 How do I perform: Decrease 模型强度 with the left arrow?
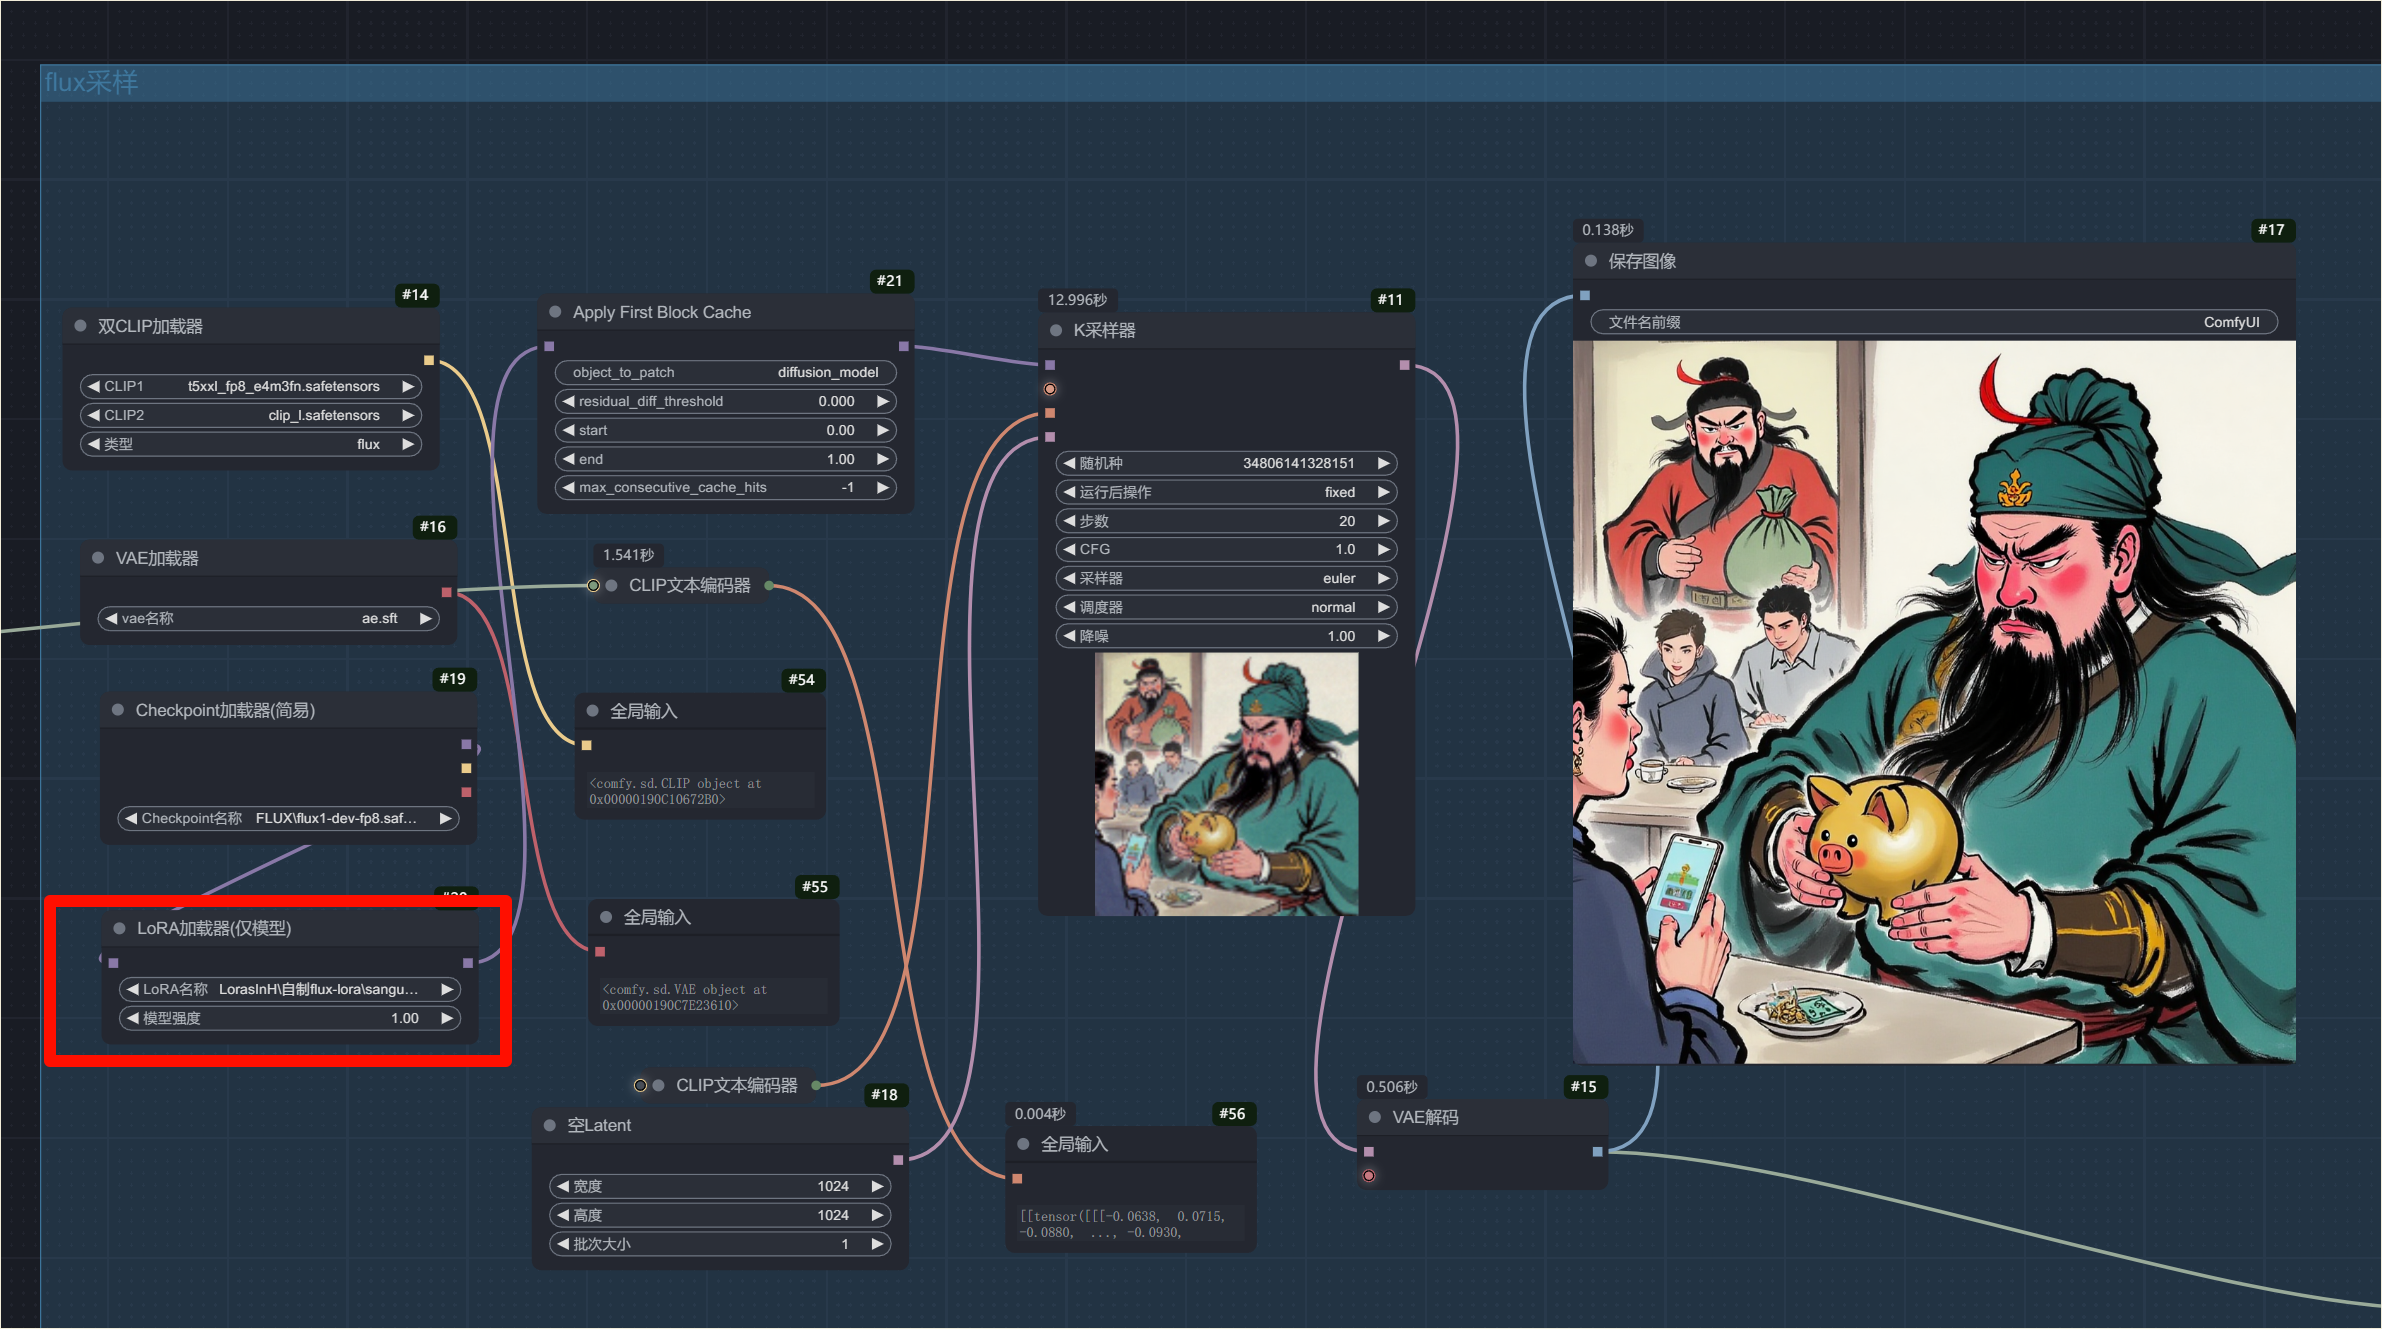tap(132, 1018)
